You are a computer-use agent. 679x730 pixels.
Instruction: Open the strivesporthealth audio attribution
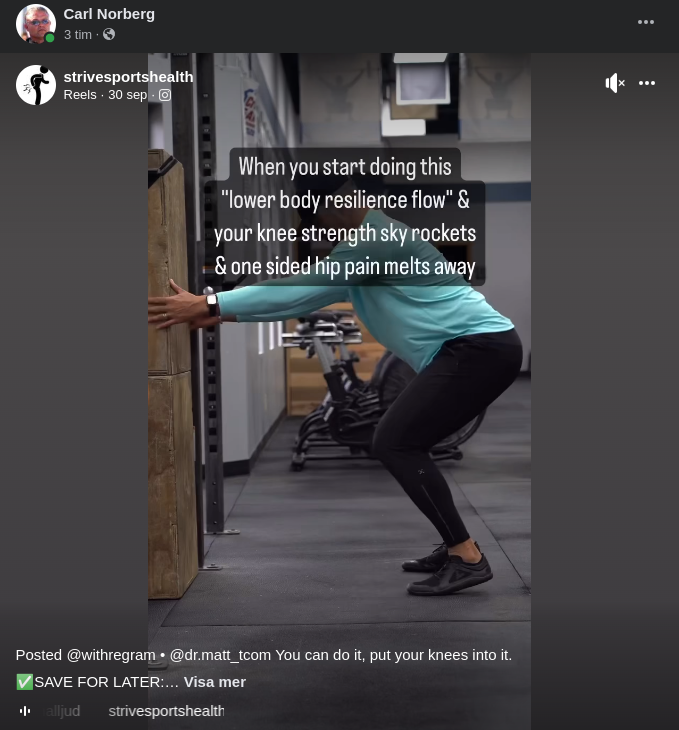166,711
